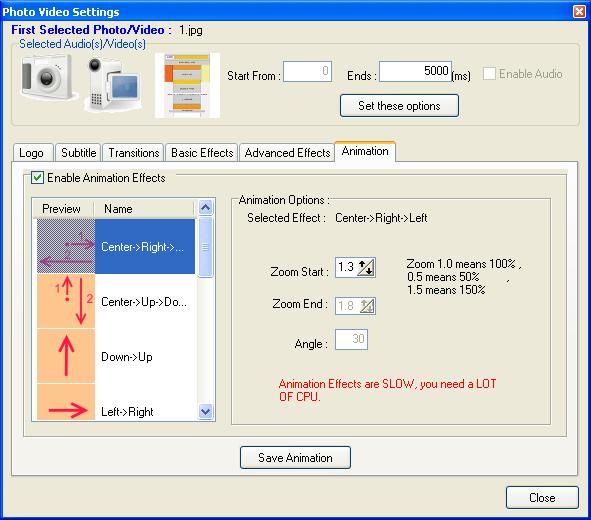Select the 1.jpg preview thumbnail

tap(187, 85)
